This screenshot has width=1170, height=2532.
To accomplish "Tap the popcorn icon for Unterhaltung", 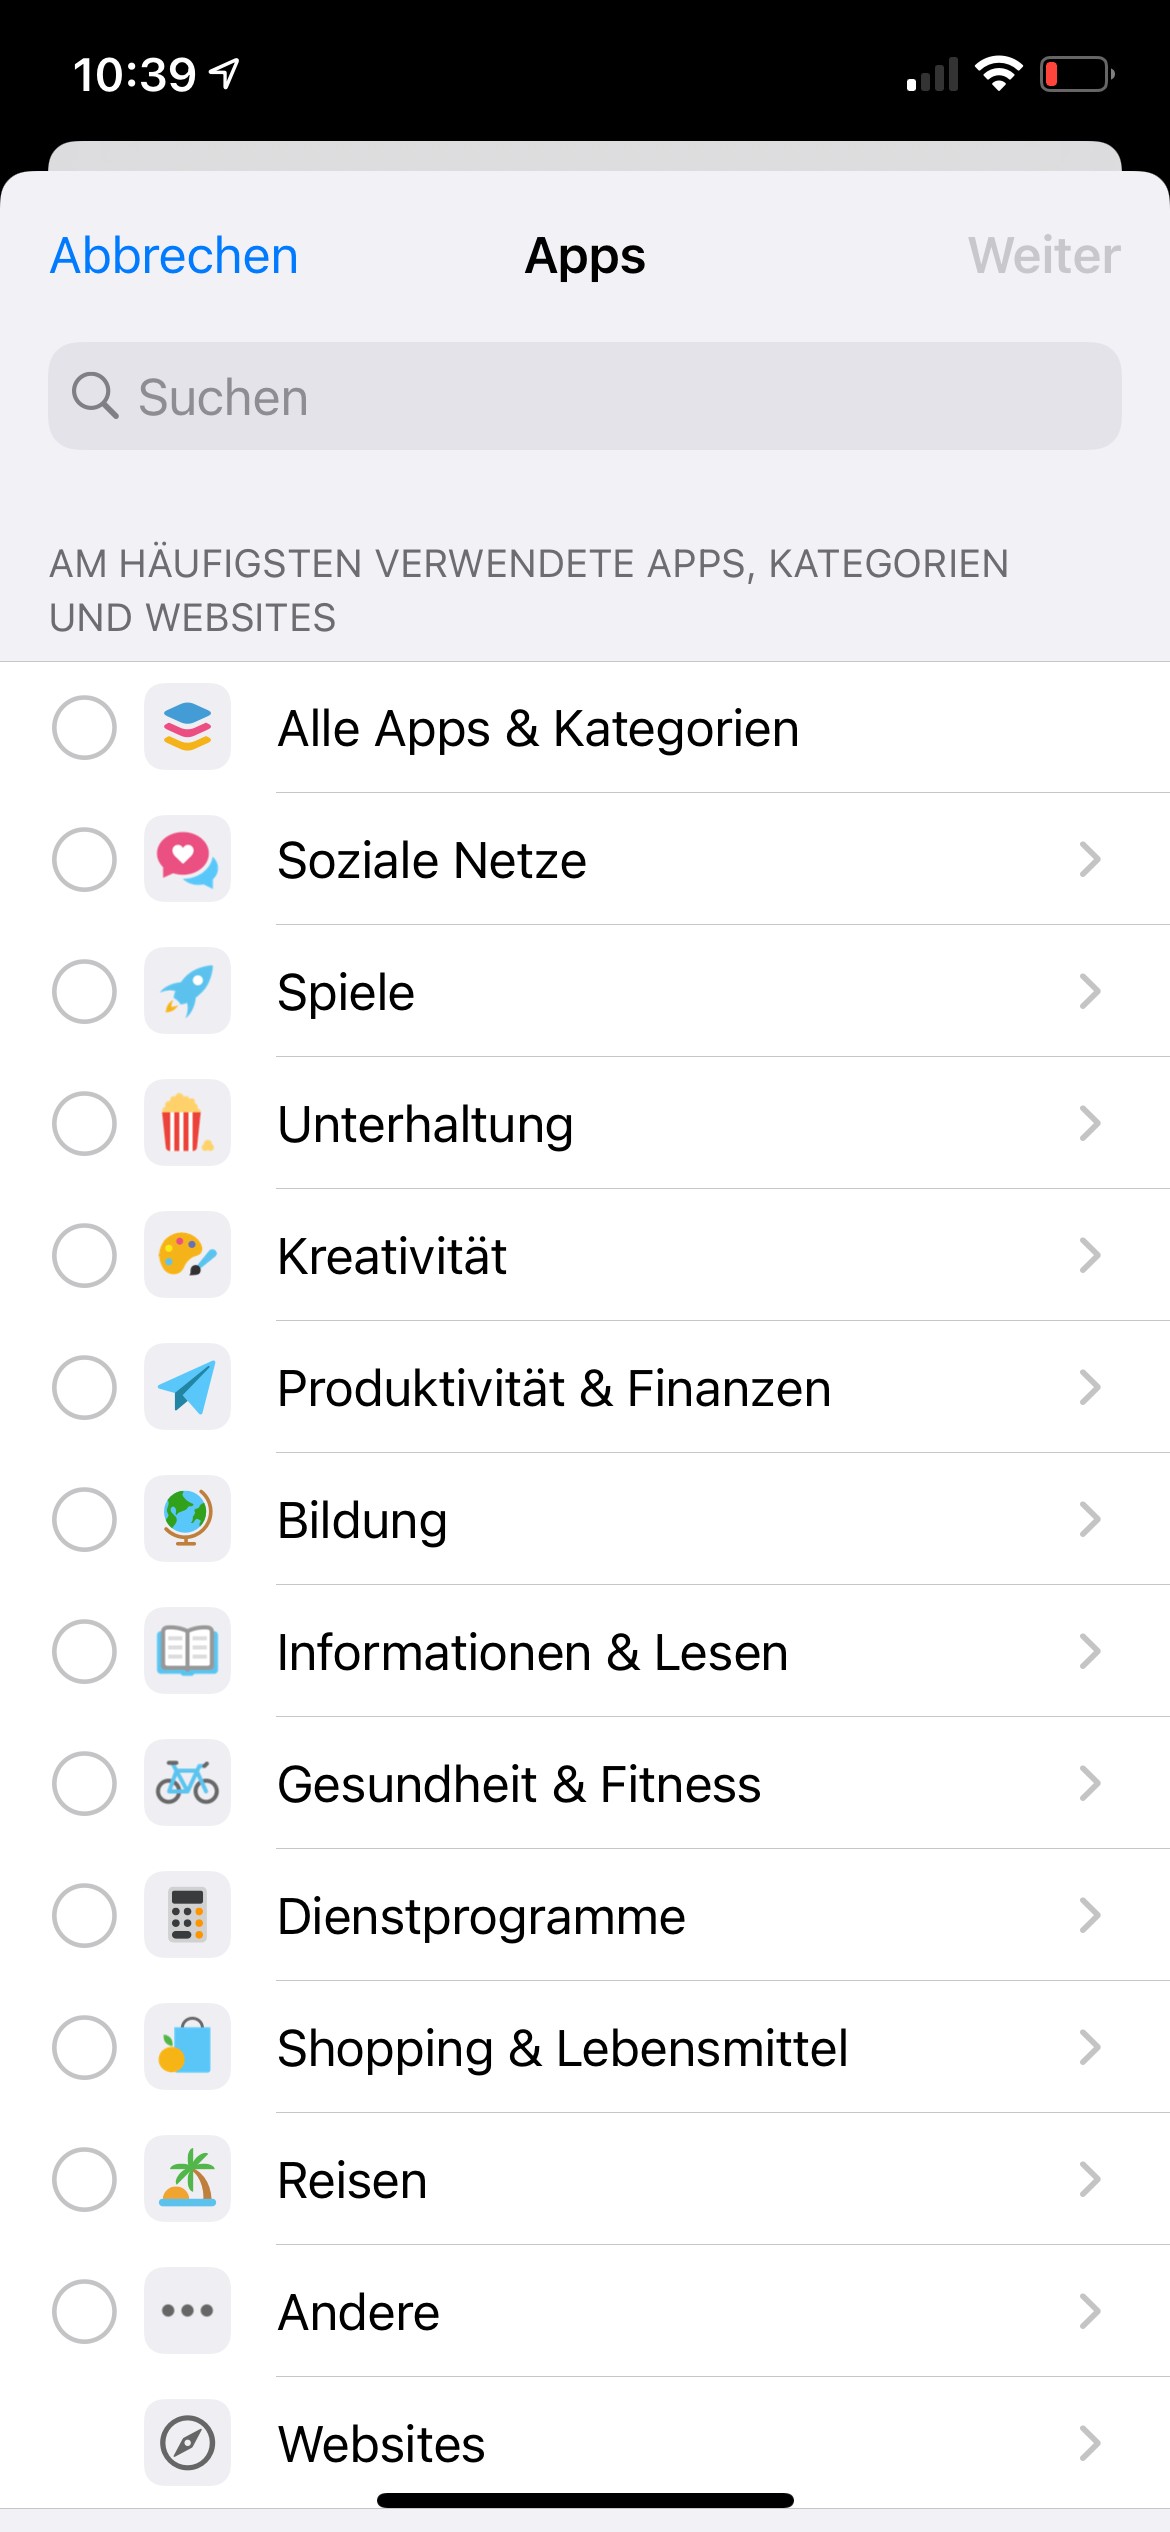I will click(x=187, y=1123).
